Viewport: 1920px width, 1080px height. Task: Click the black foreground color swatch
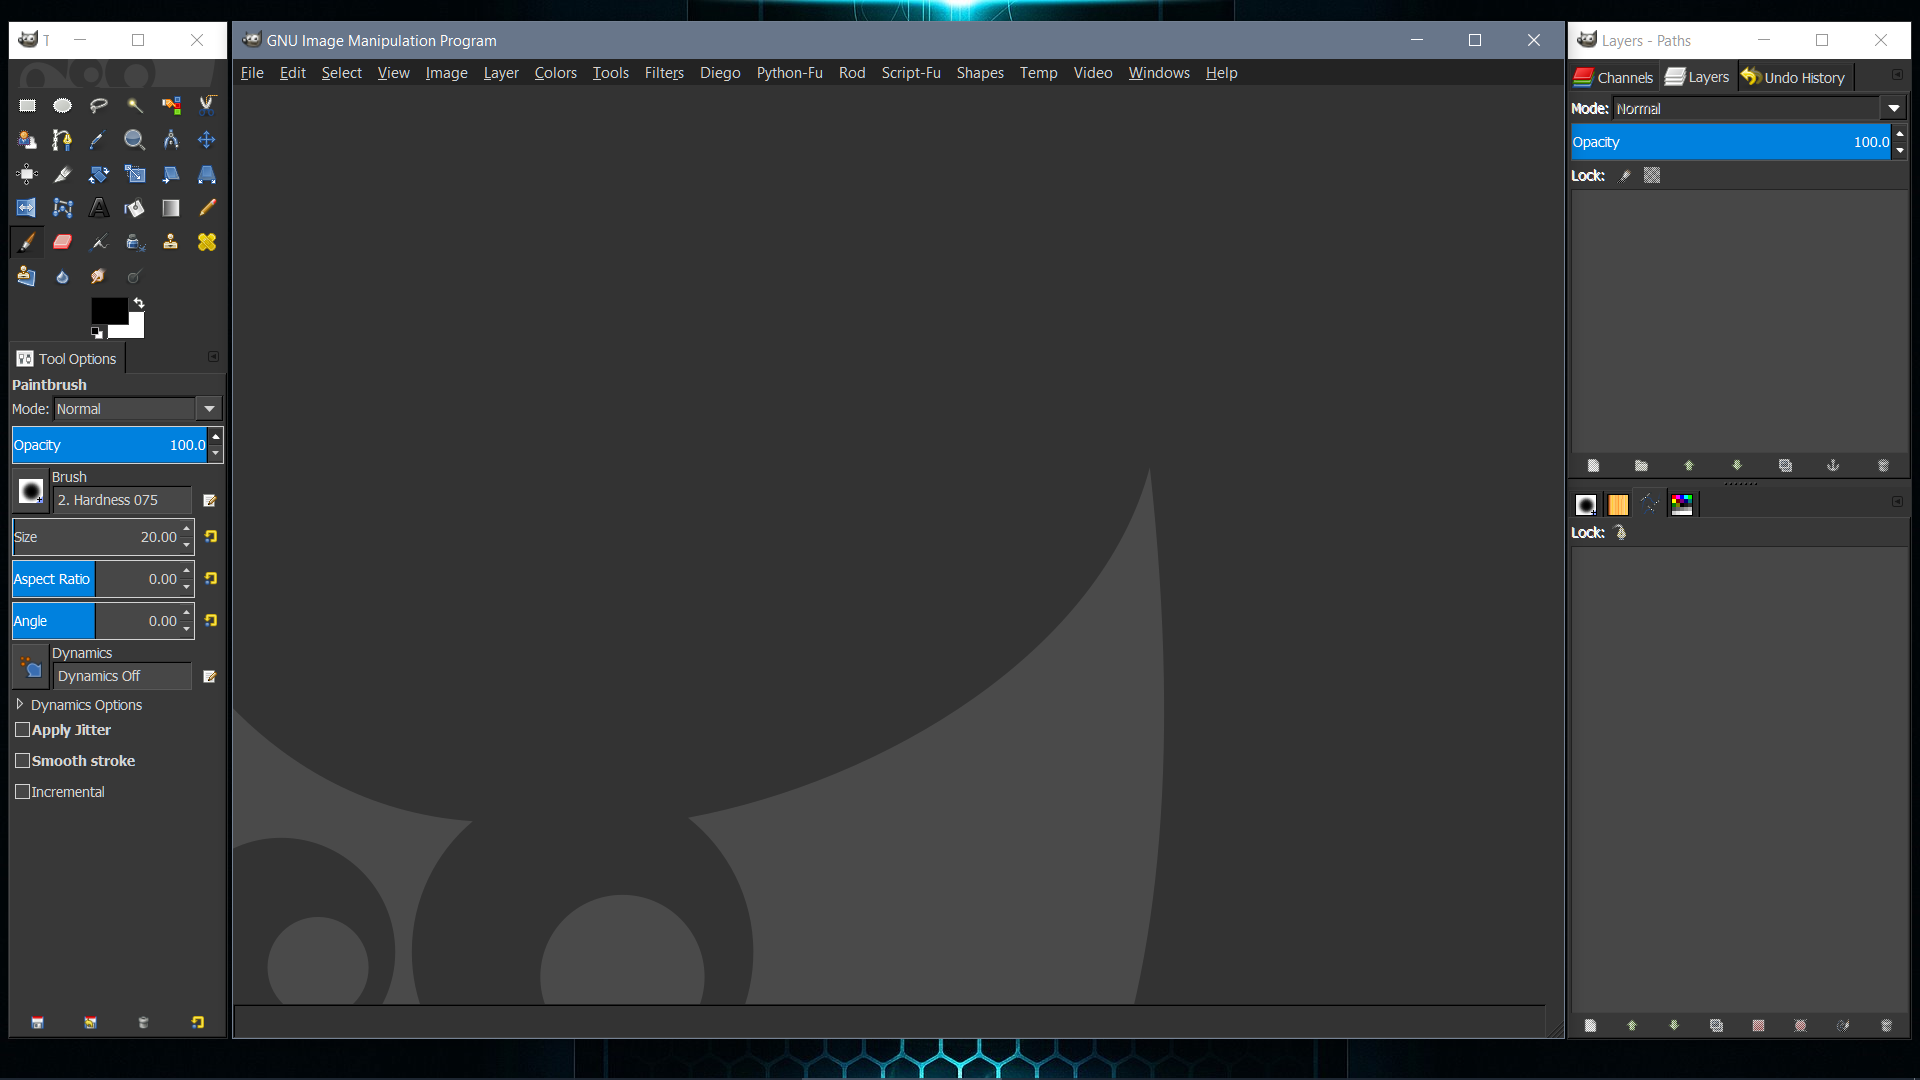coord(108,310)
